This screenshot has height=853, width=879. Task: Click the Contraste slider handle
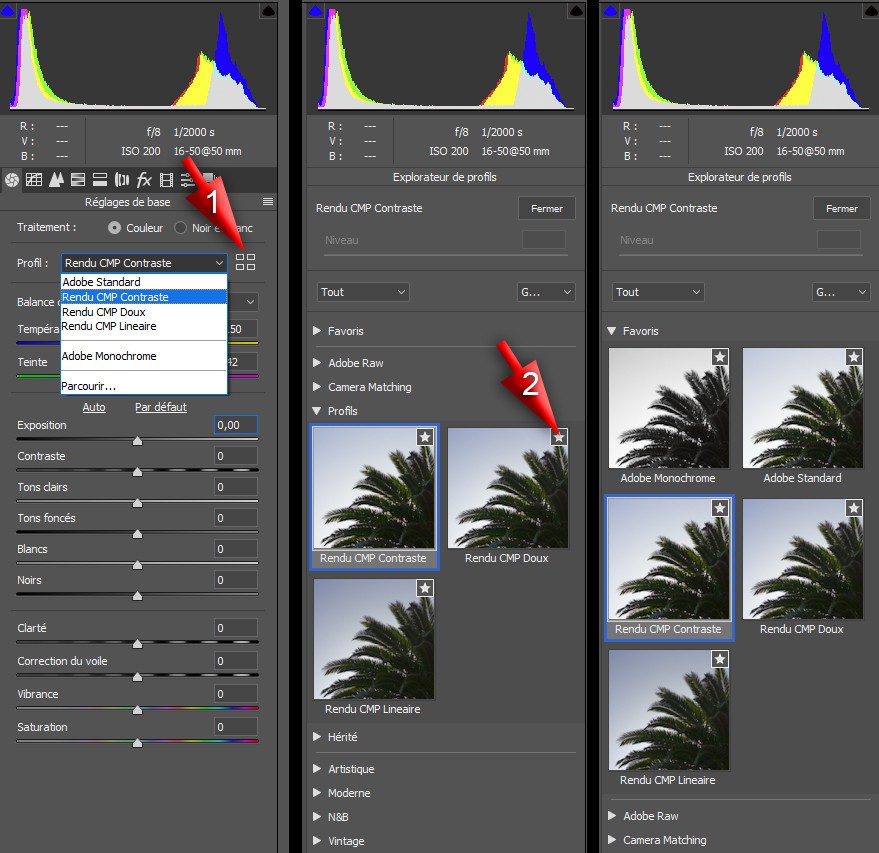(137, 472)
